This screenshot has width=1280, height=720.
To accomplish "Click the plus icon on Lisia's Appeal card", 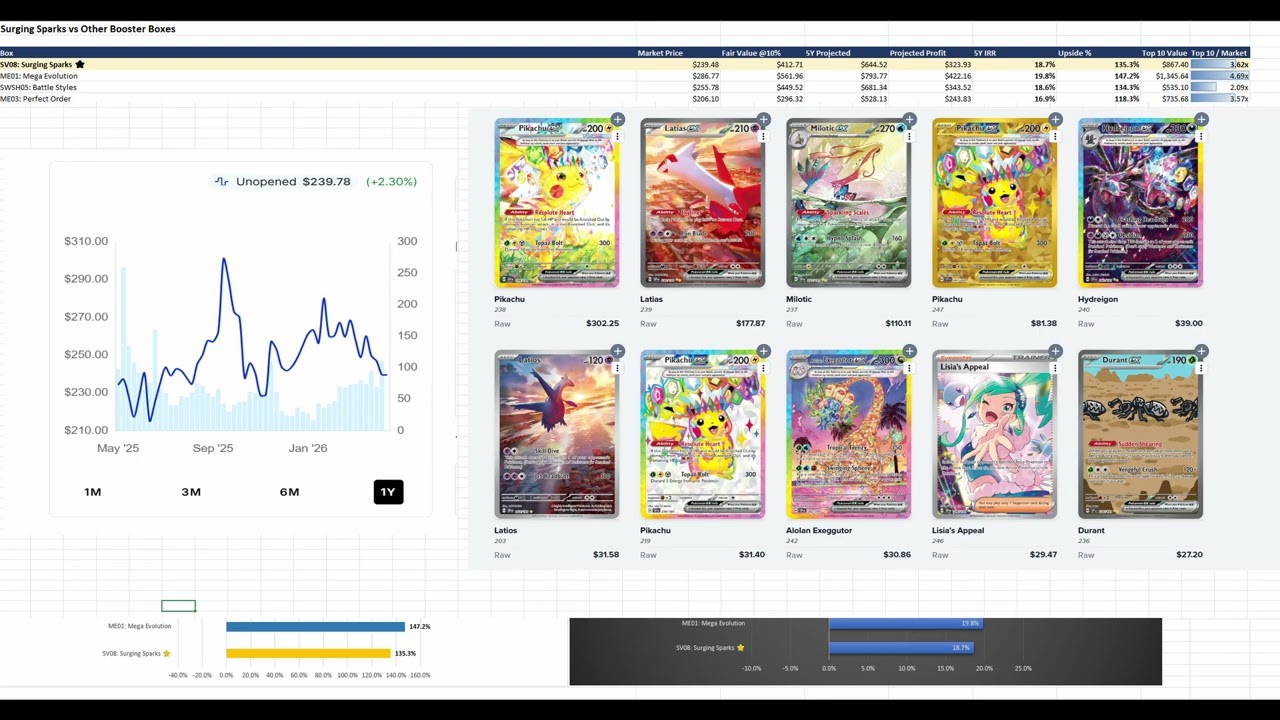I will pyautogui.click(x=1056, y=351).
